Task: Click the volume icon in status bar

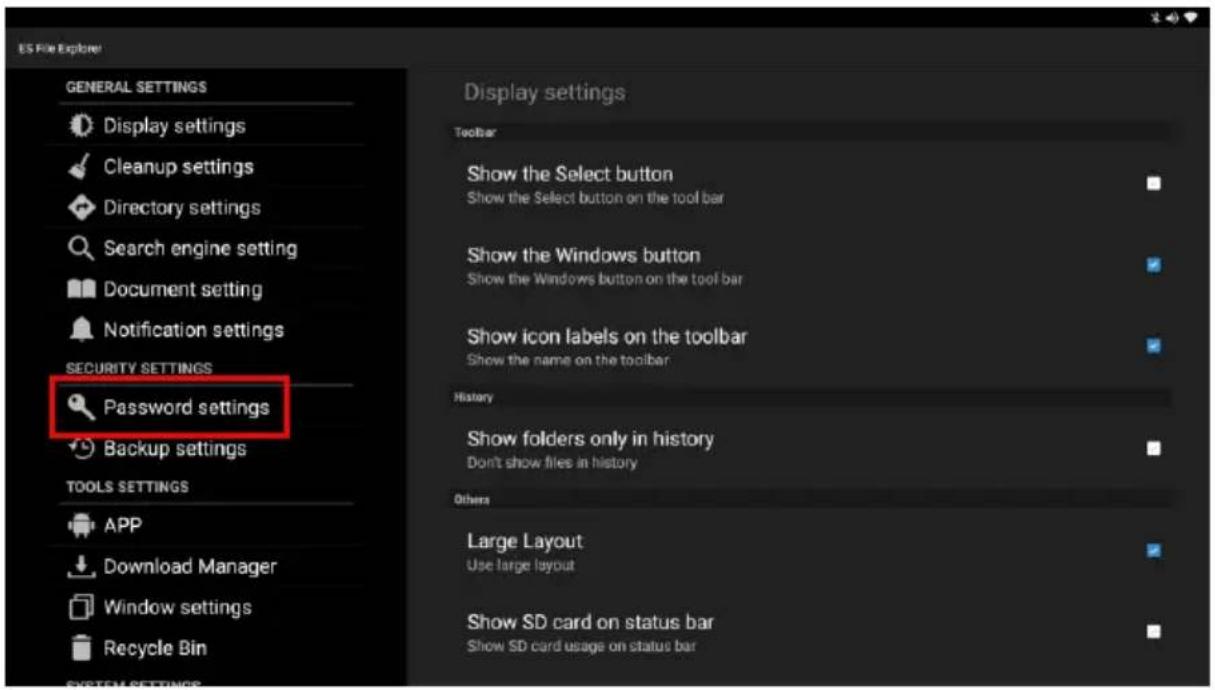Action: click(1170, 18)
